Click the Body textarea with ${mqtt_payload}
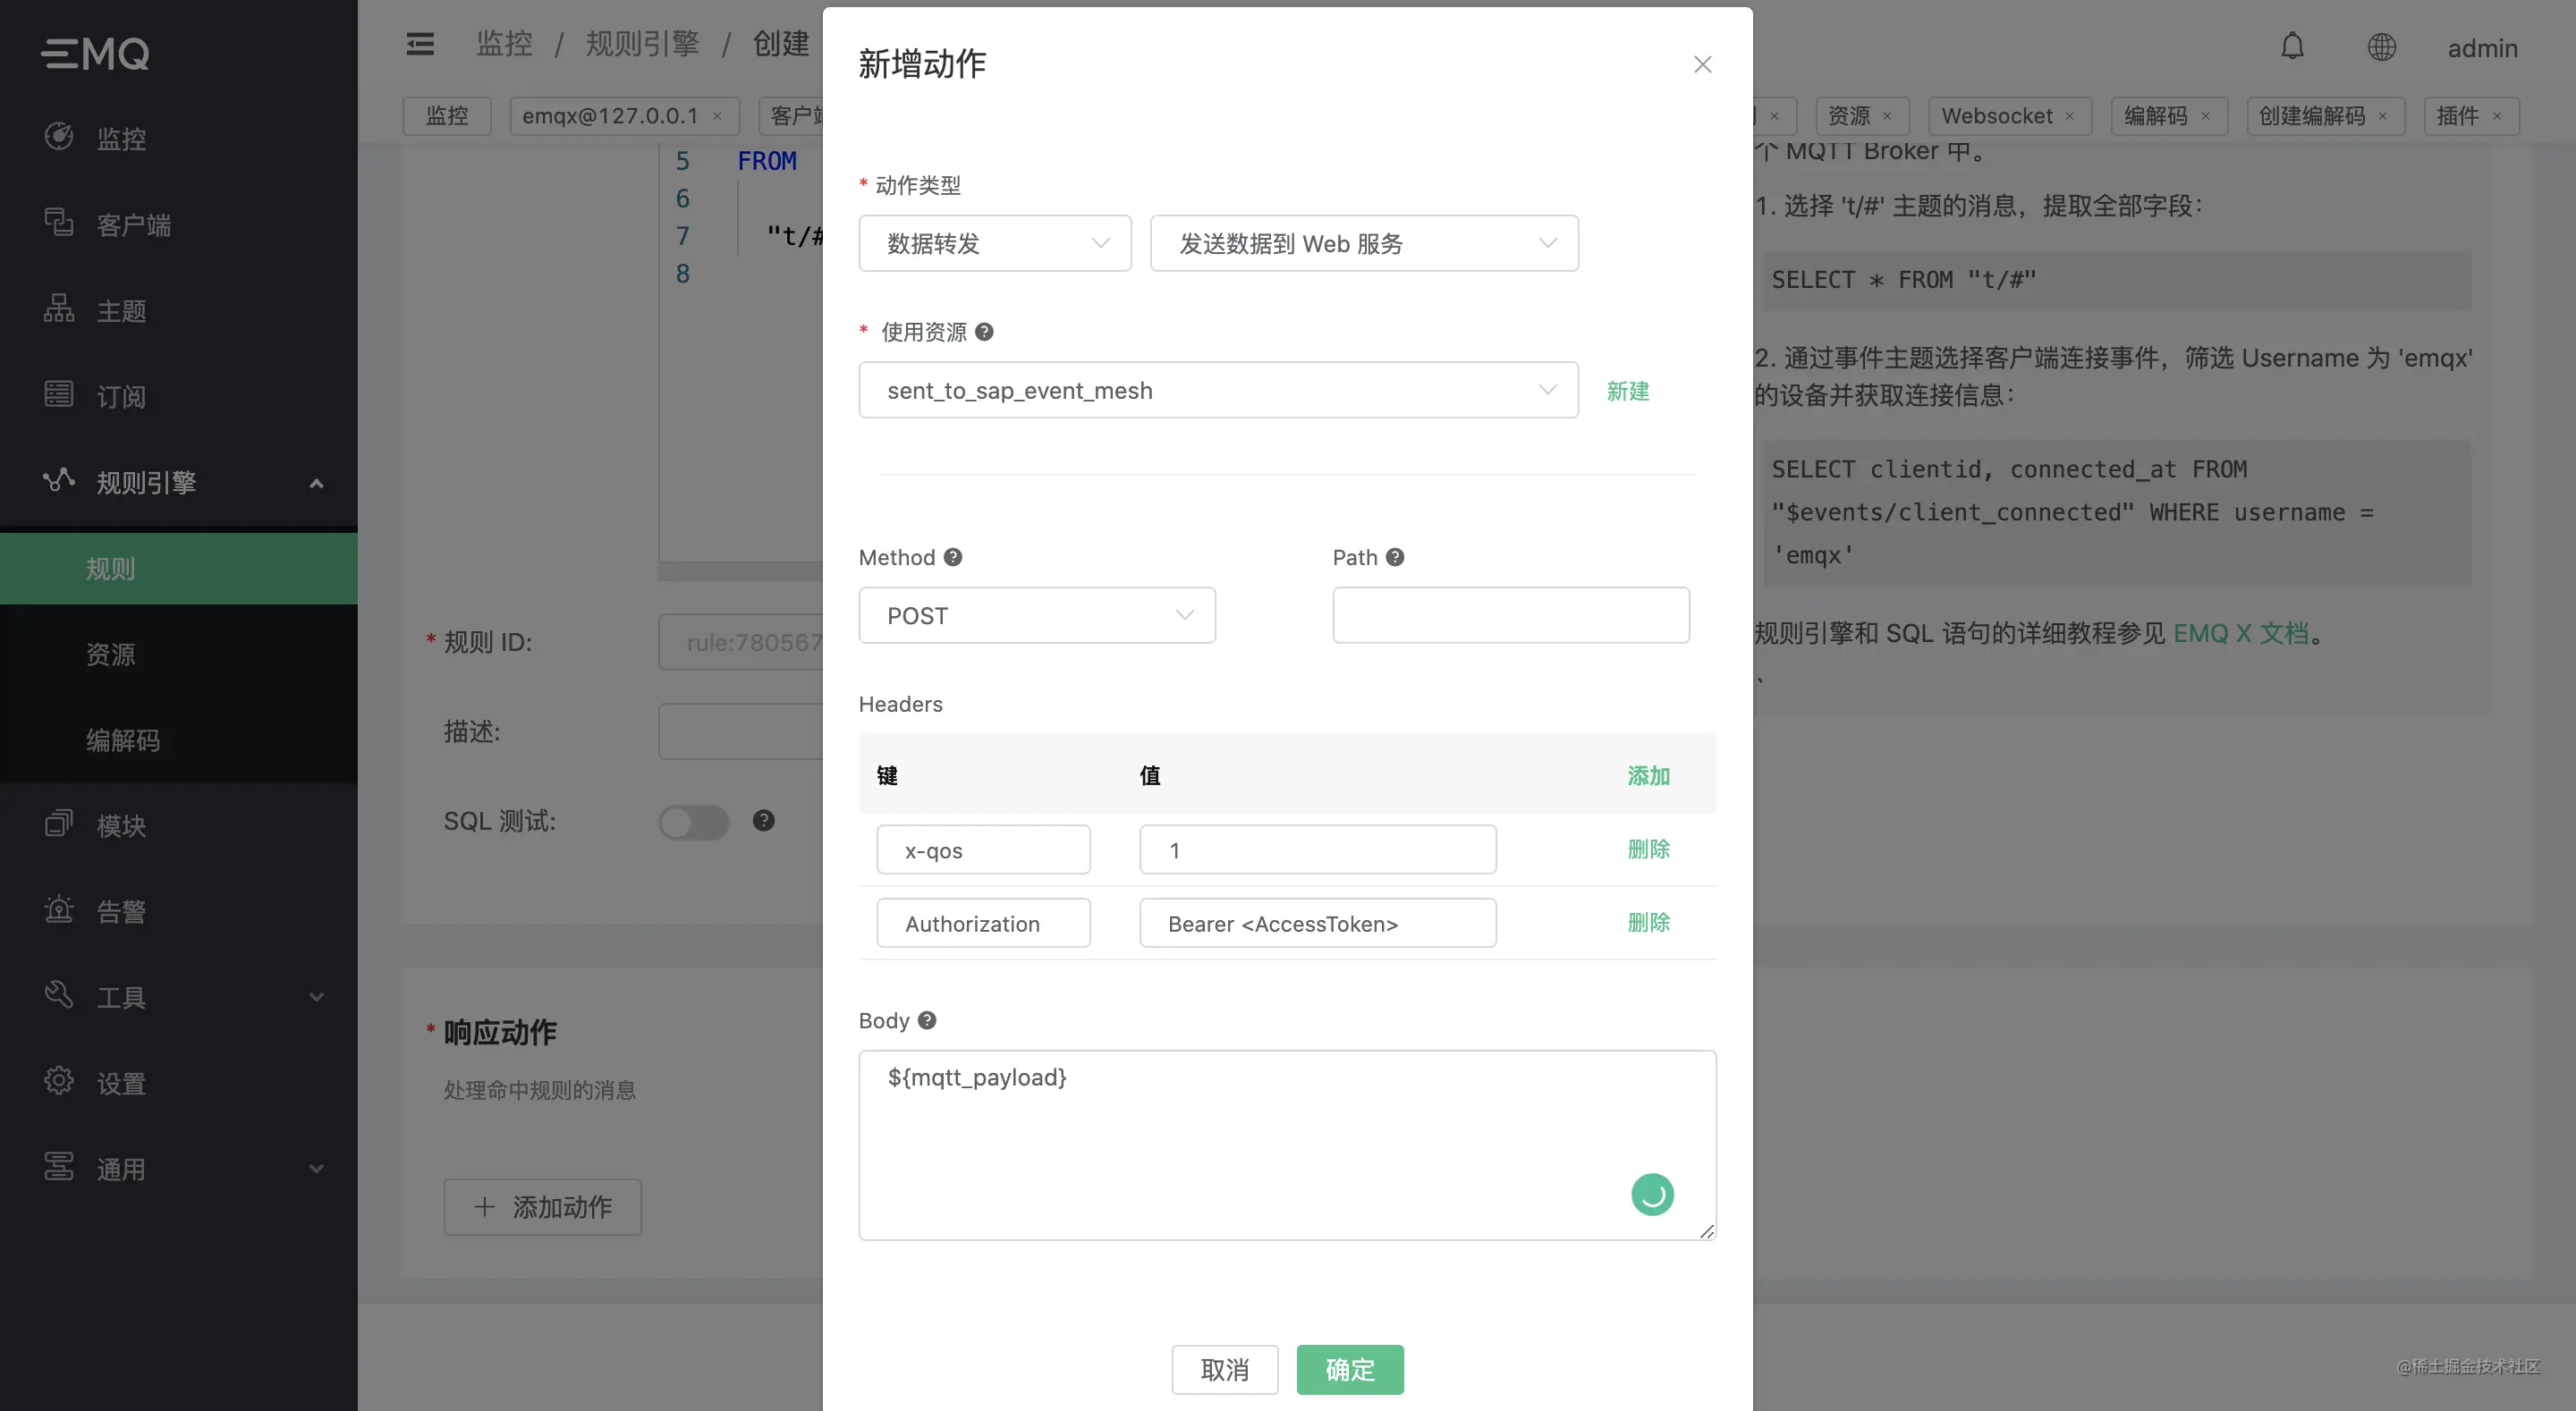Viewport: 2576px width, 1411px height. pyautogui.click(x=1288, y=1145)
